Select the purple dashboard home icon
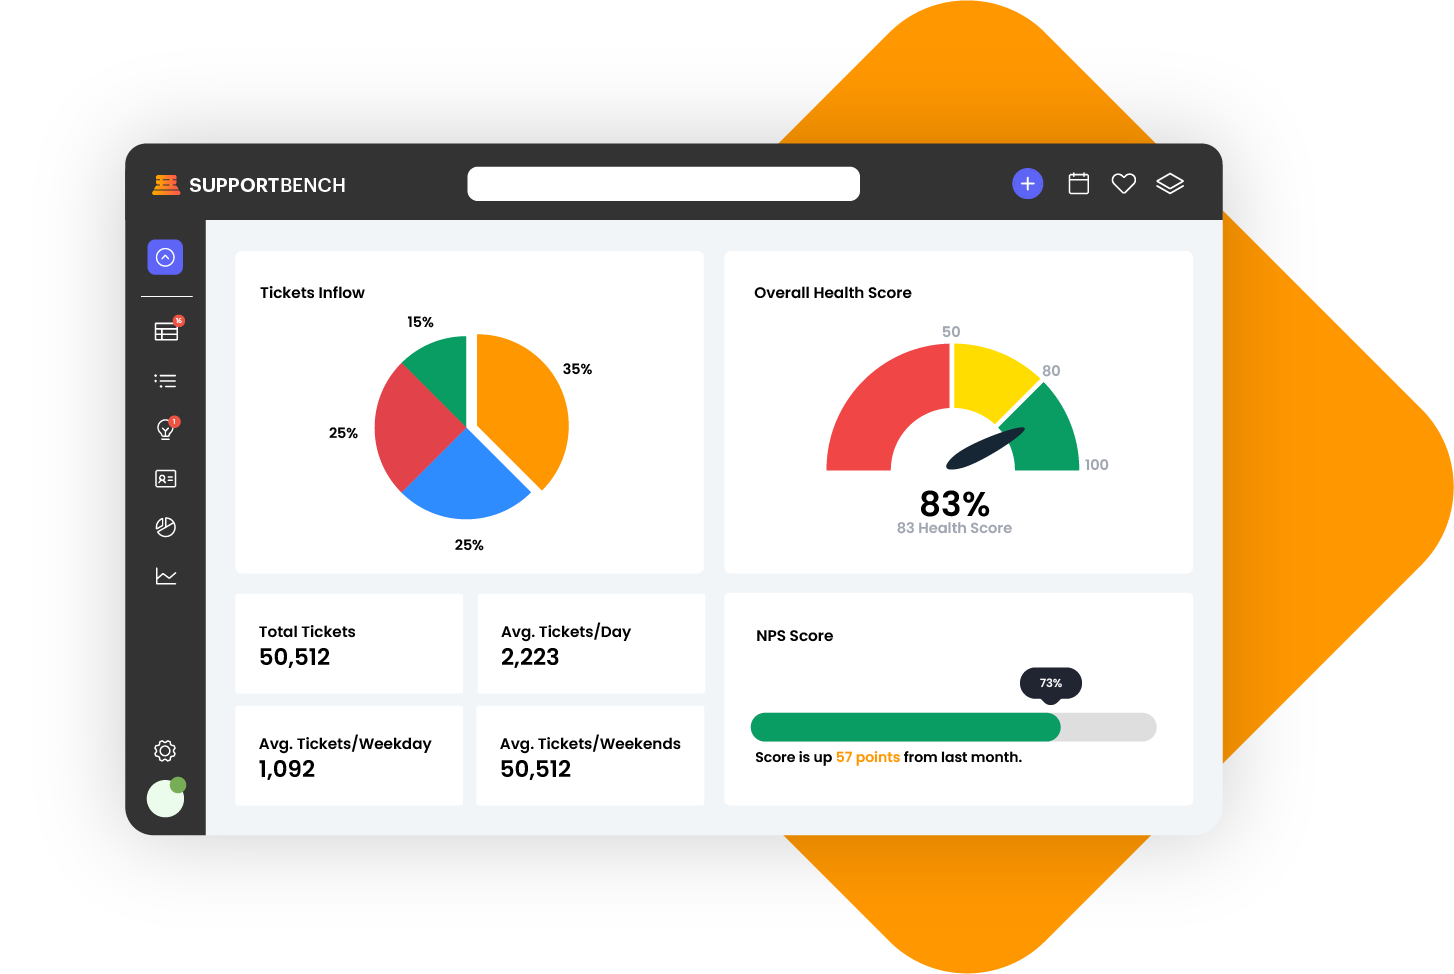This screenshot has width=1454, height=974. tap(166, 257)
